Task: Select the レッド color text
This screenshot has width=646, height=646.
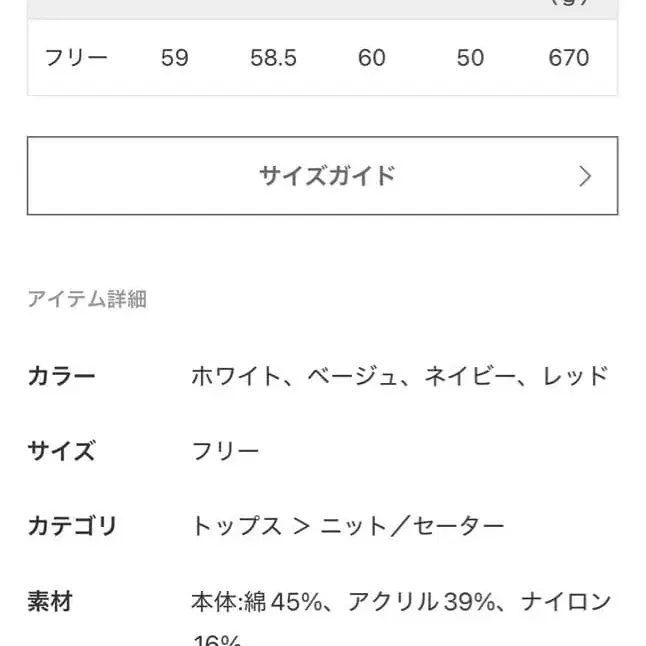Action: point(575,376)
